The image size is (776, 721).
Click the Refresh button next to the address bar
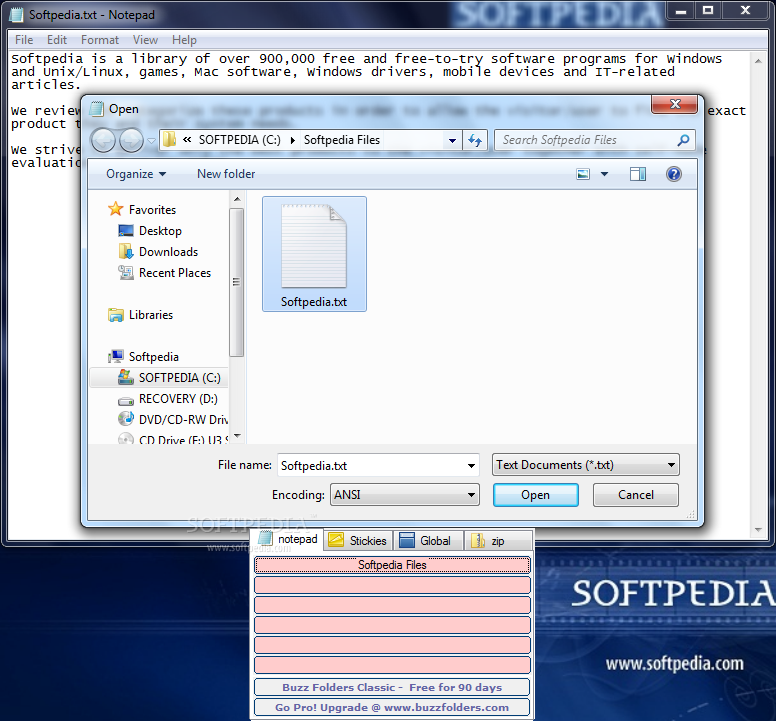pyautogui.click(x=475, y=141)
